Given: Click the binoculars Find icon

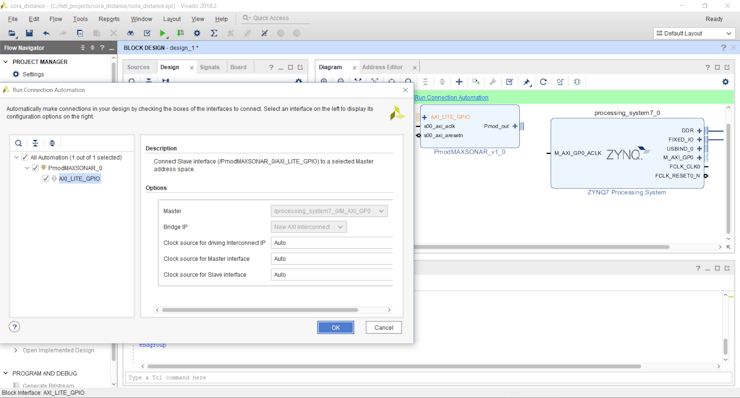Looking at the screenshot, I should [130, 33].
